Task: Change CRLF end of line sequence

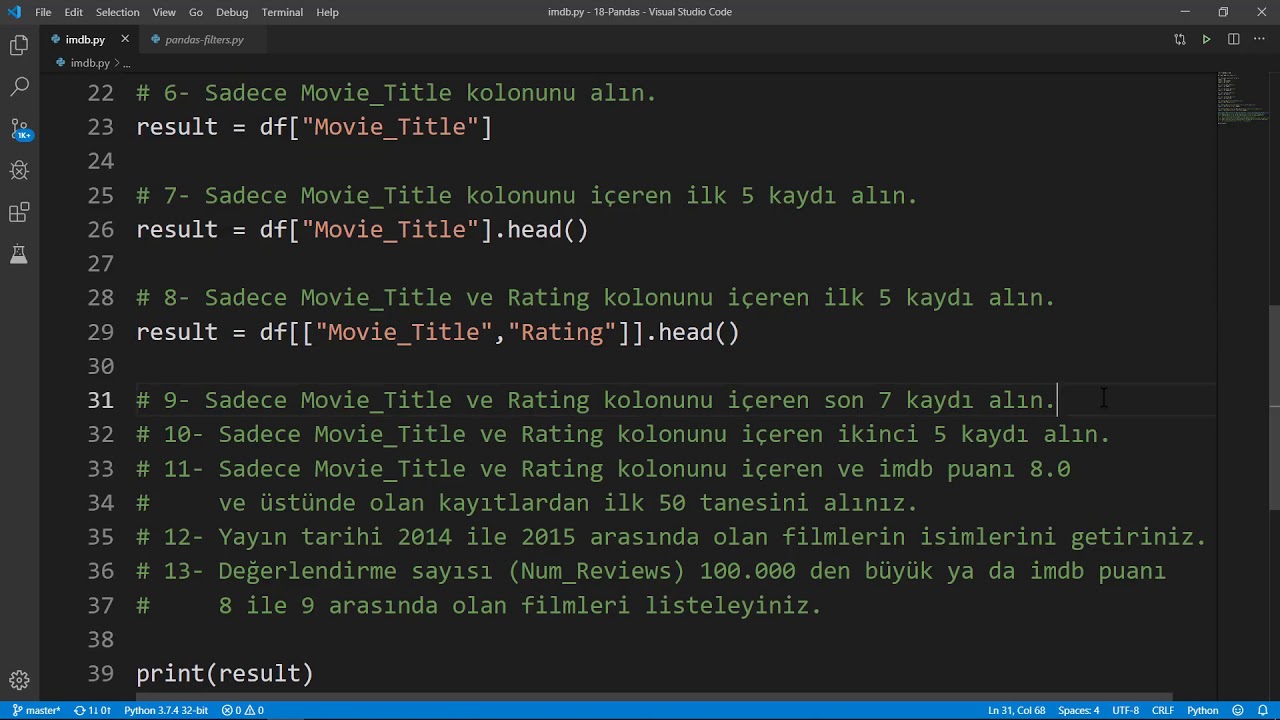Action: click(x=1163, y=710)
